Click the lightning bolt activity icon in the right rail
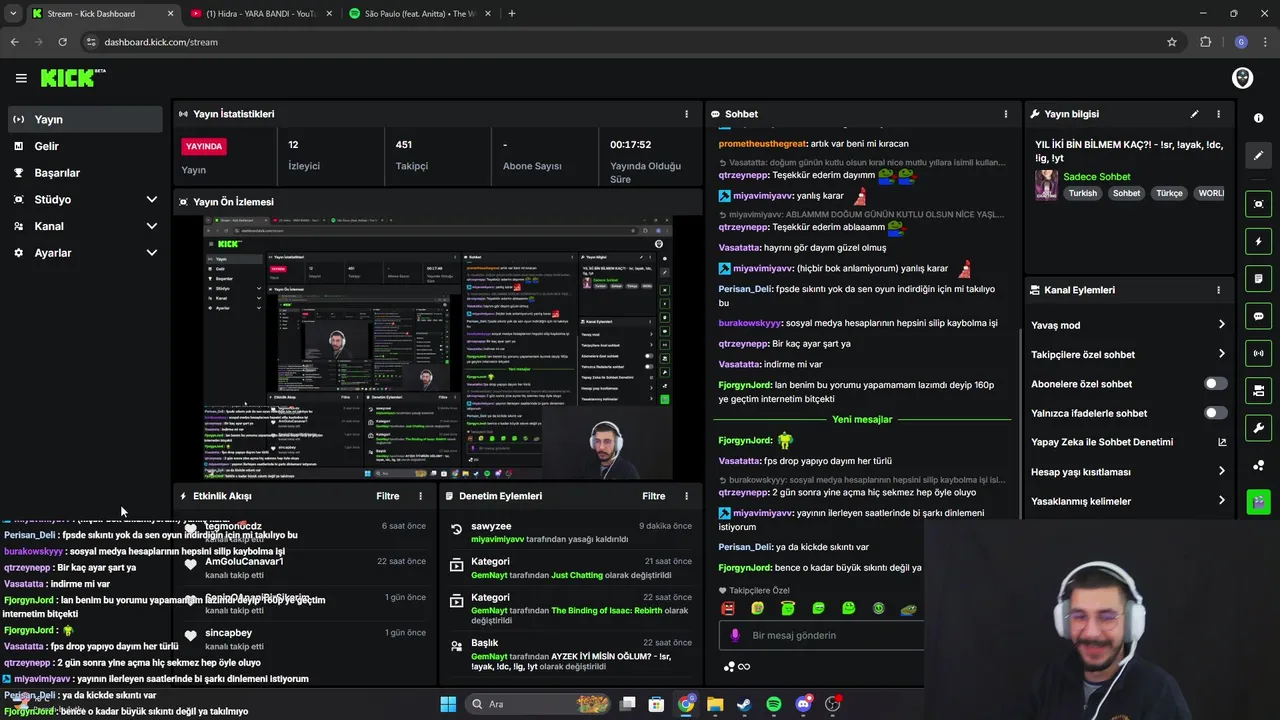Screen dimensions: 1280x720 (x=1258, y=241)
